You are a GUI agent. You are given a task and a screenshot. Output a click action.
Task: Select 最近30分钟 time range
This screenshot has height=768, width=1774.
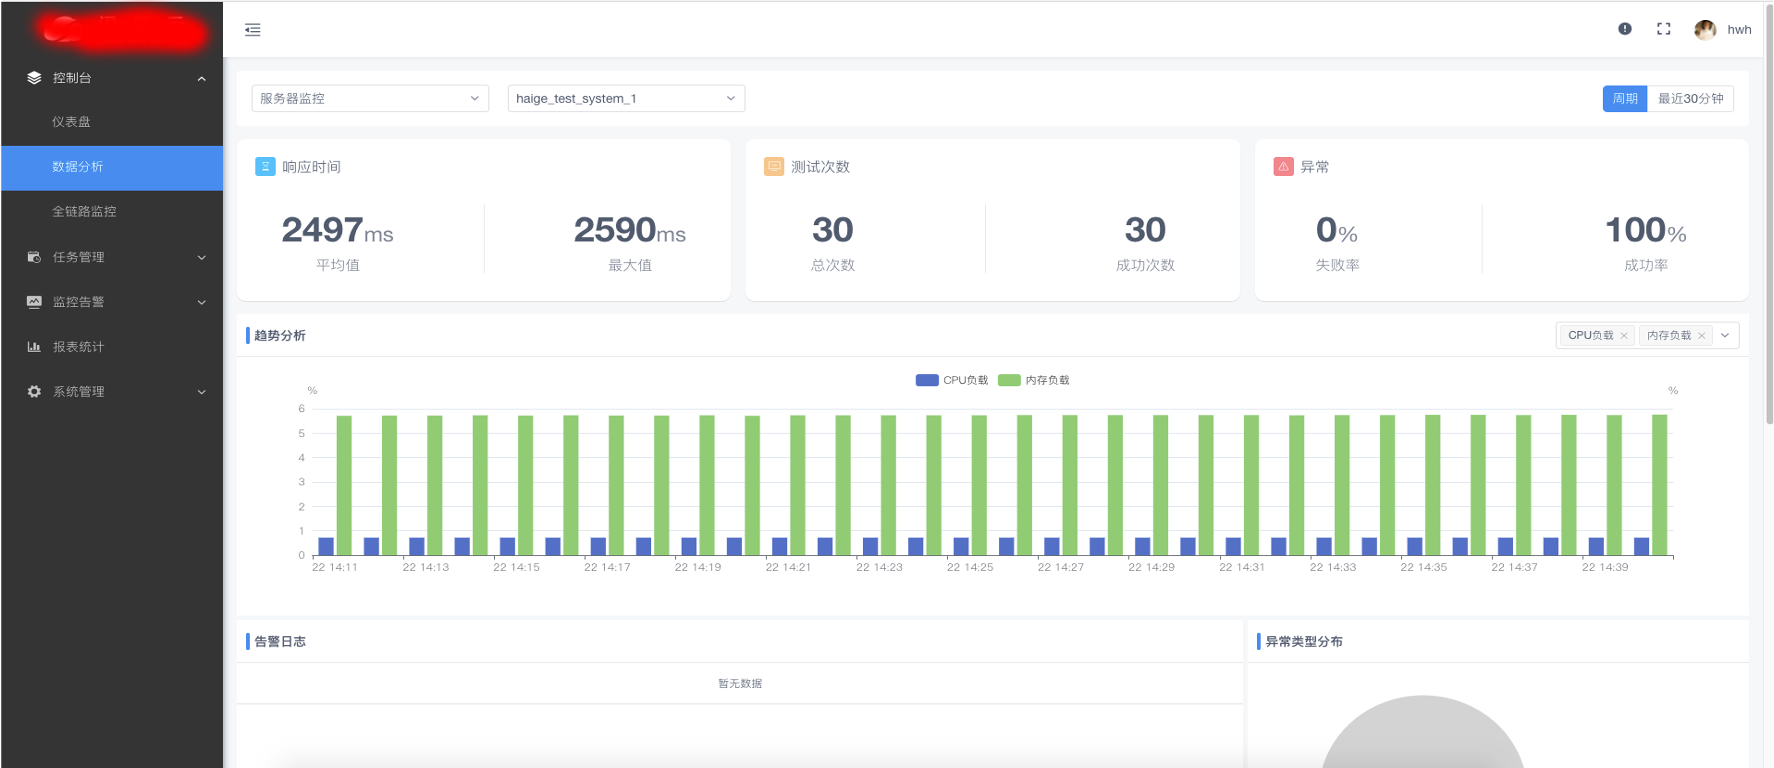point(1690,98)
